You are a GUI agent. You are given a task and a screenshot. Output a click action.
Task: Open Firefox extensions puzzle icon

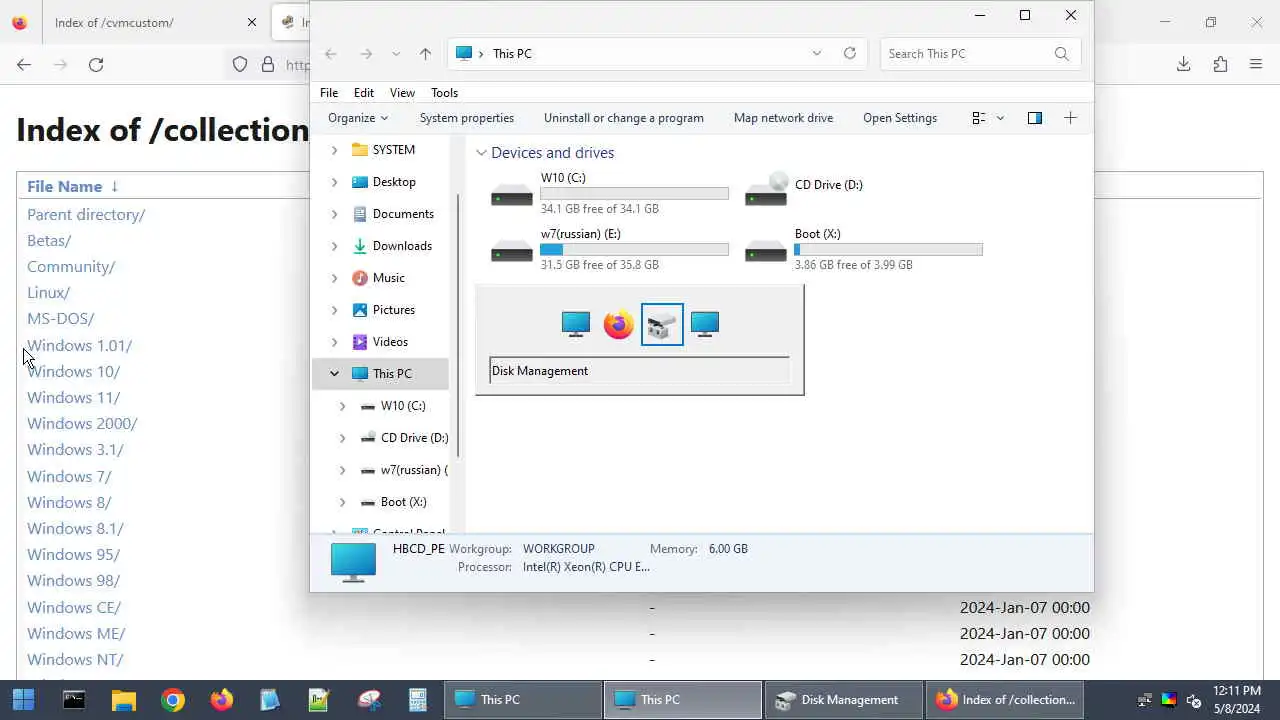(1220, 64)
